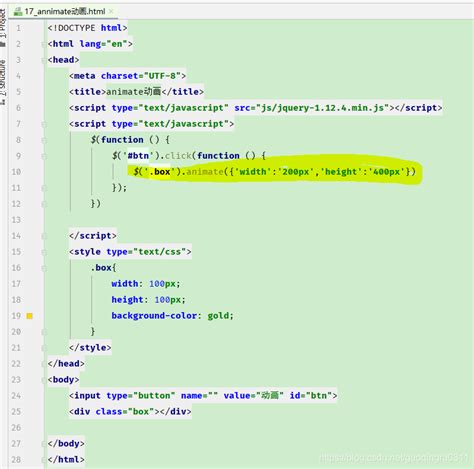Viewport: 474px width, 469px height.
Task: Click the type="button" attribute
Action: tap(141, 396)
